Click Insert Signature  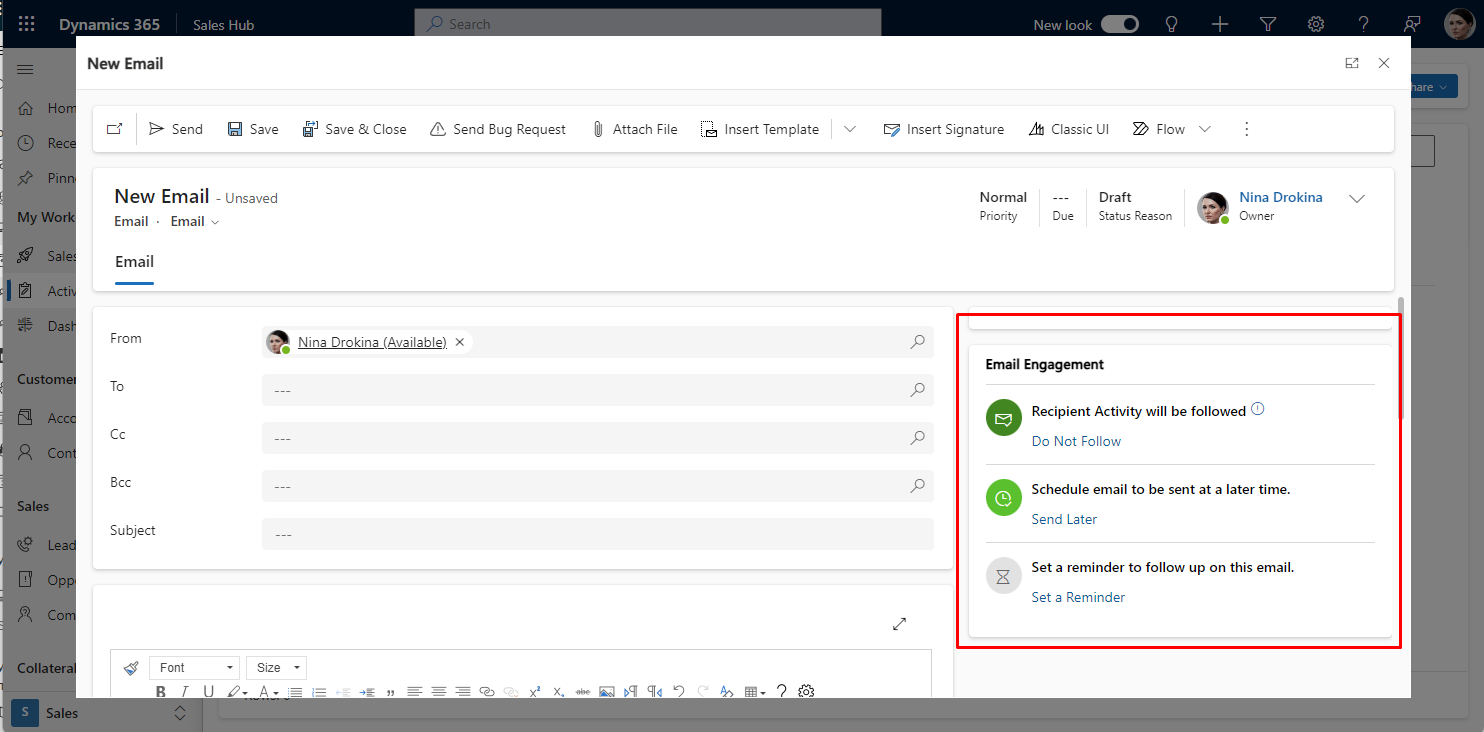(x=944, y=129)
